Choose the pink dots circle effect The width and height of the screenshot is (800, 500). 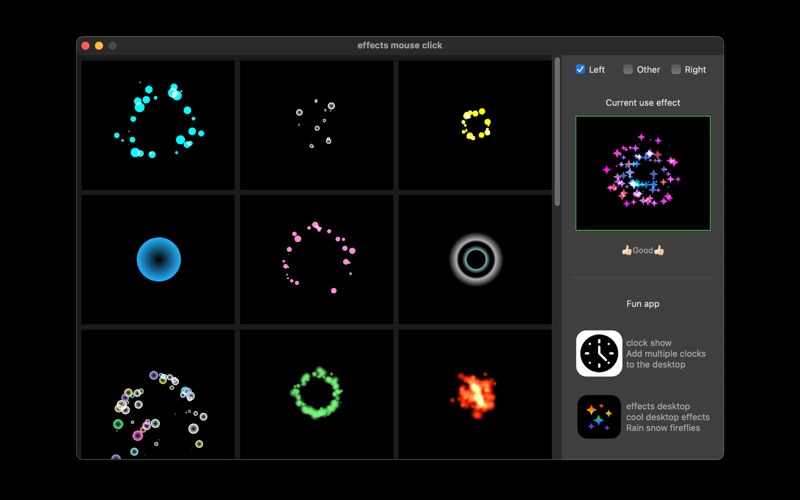pos(316,259)
